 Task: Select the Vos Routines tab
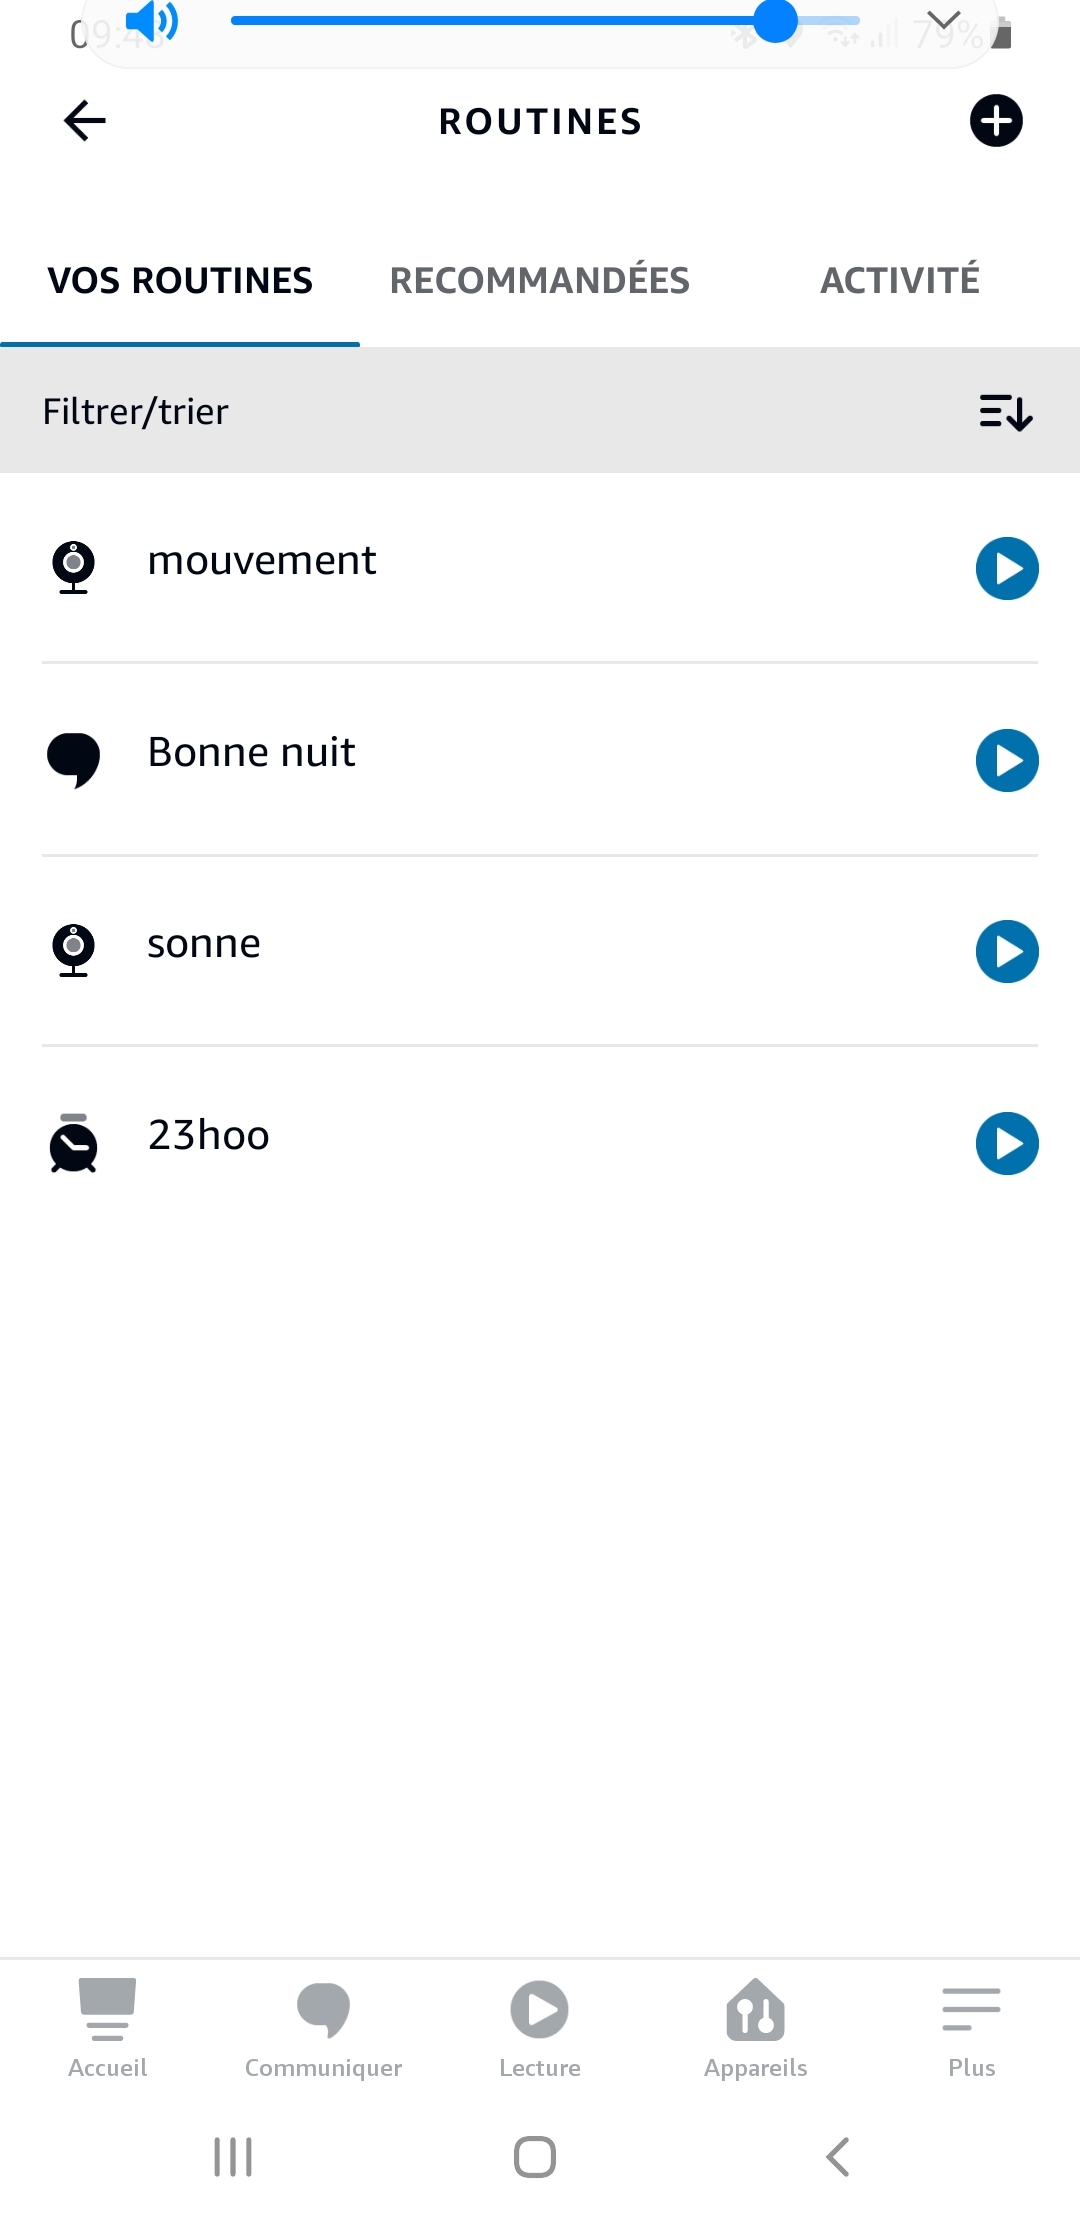coord(180,281)
